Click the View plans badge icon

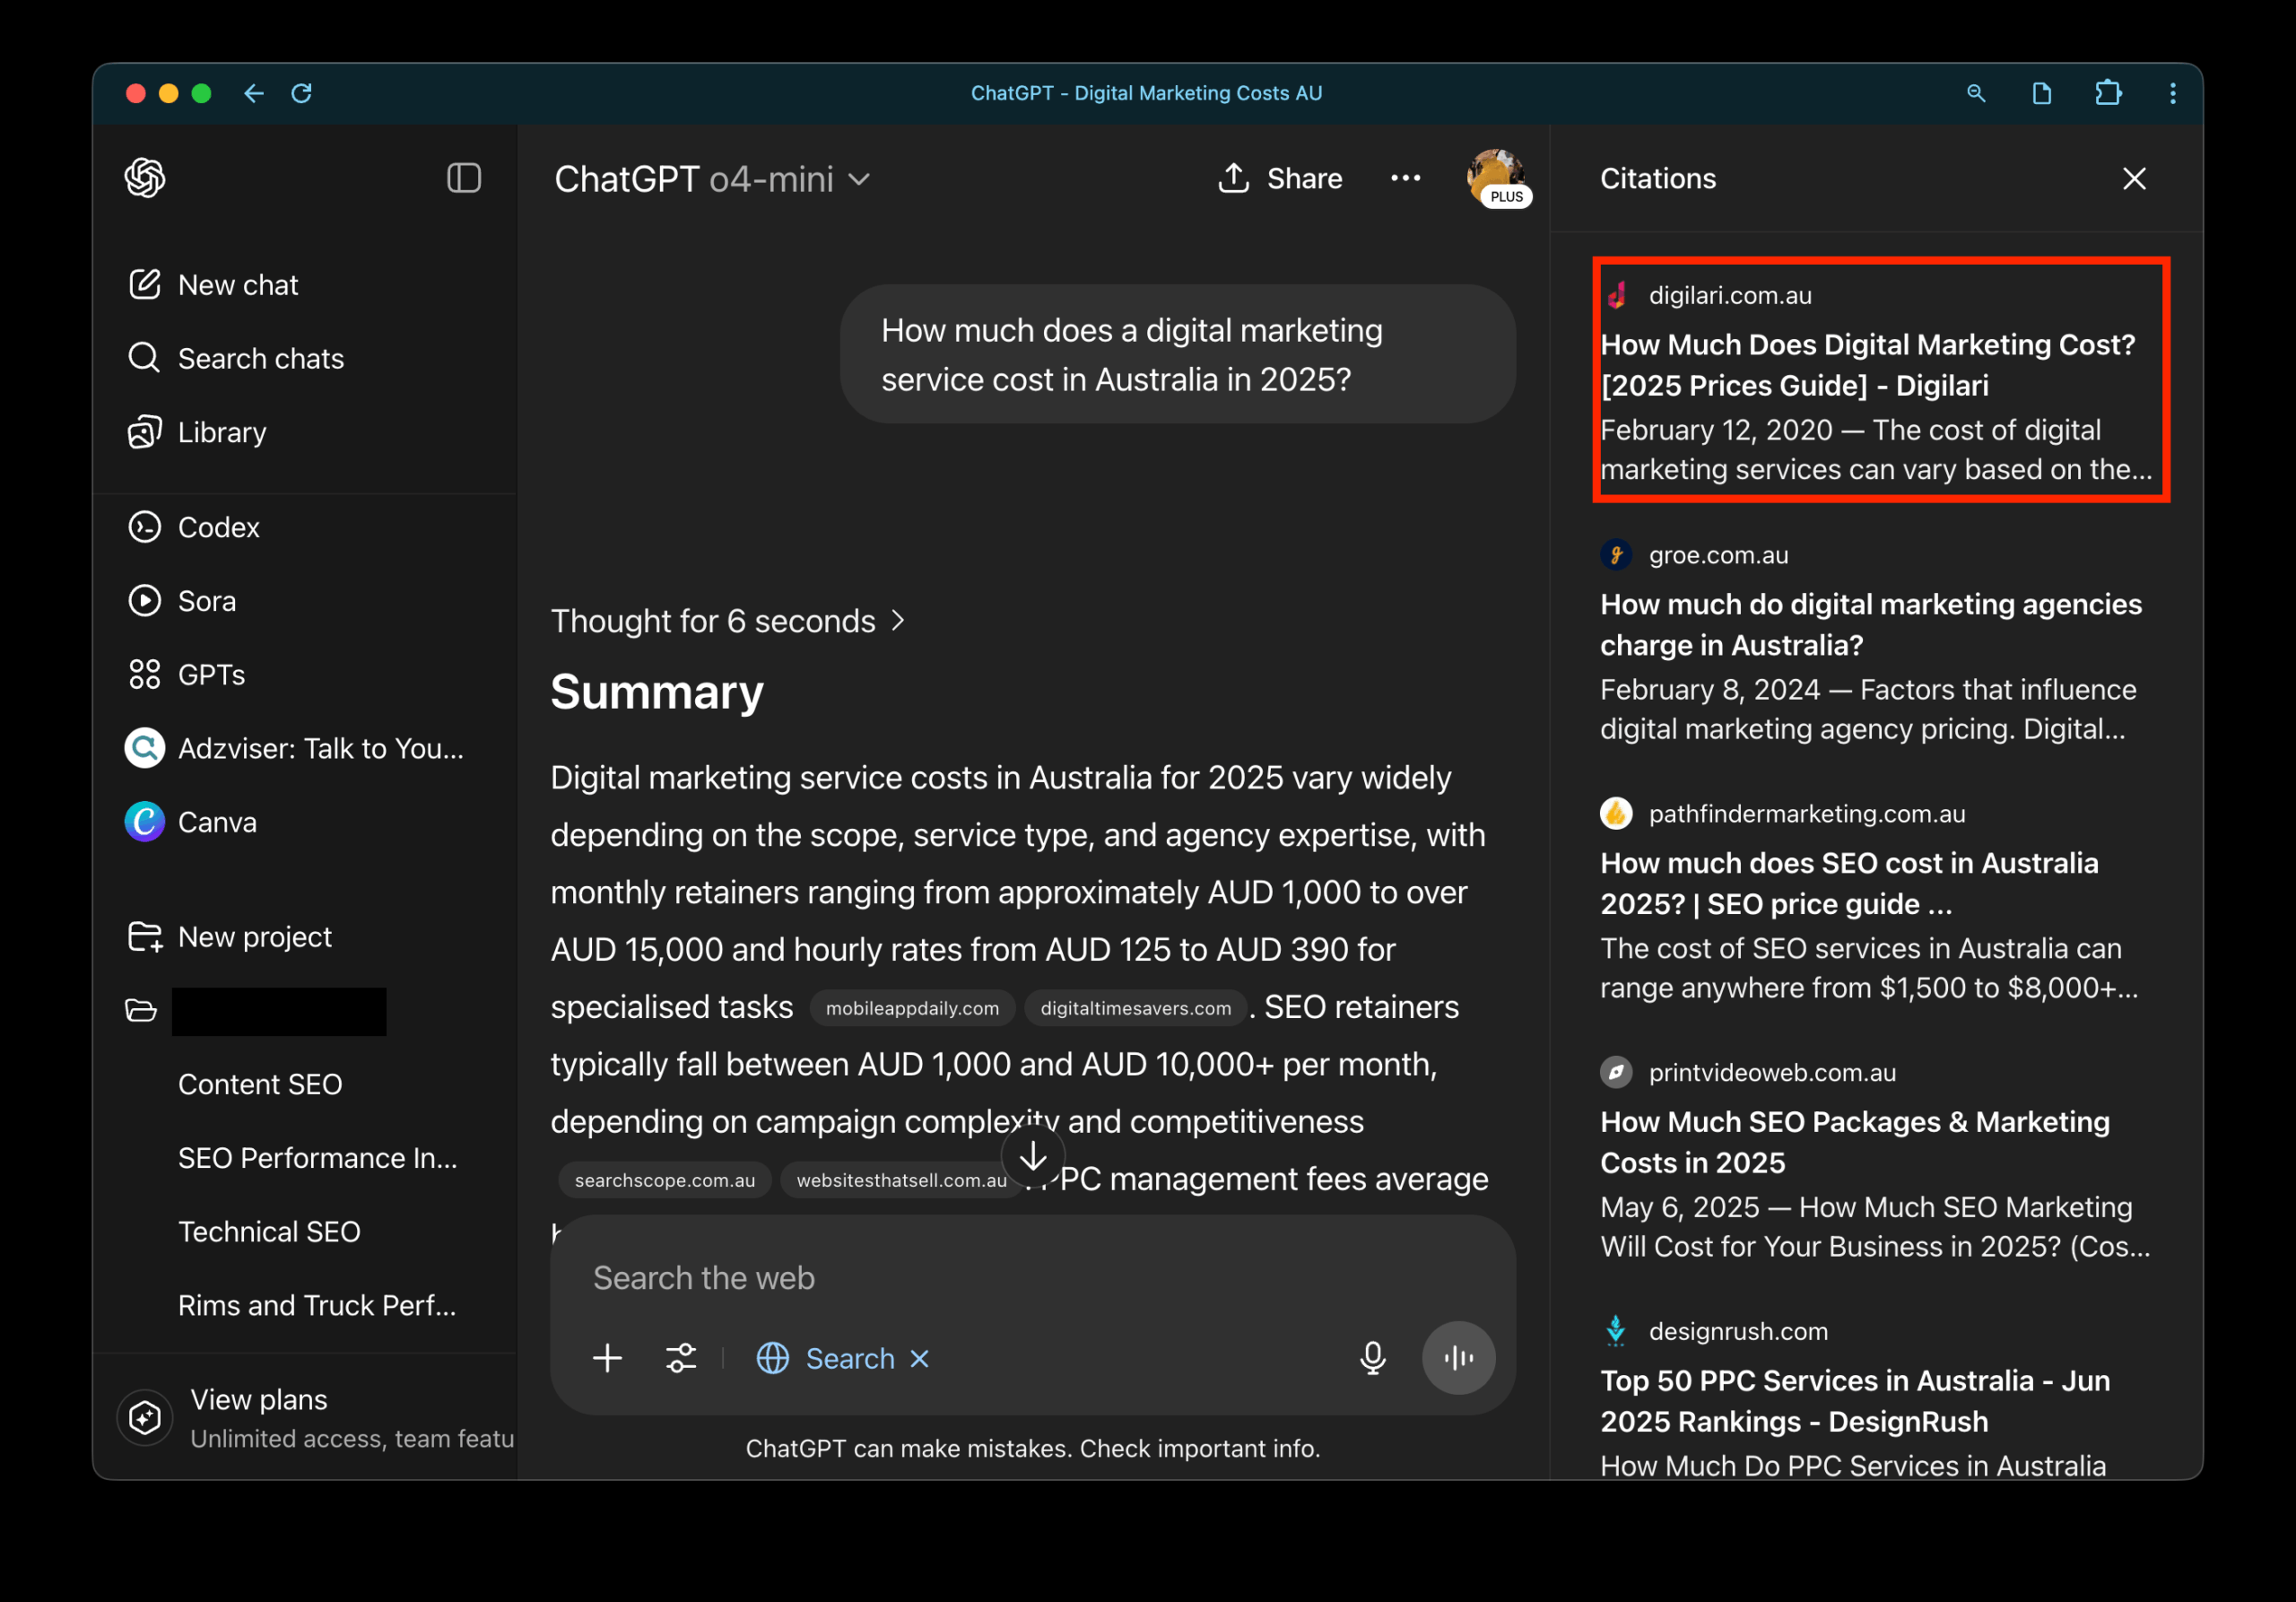[x=145, y=1417]
